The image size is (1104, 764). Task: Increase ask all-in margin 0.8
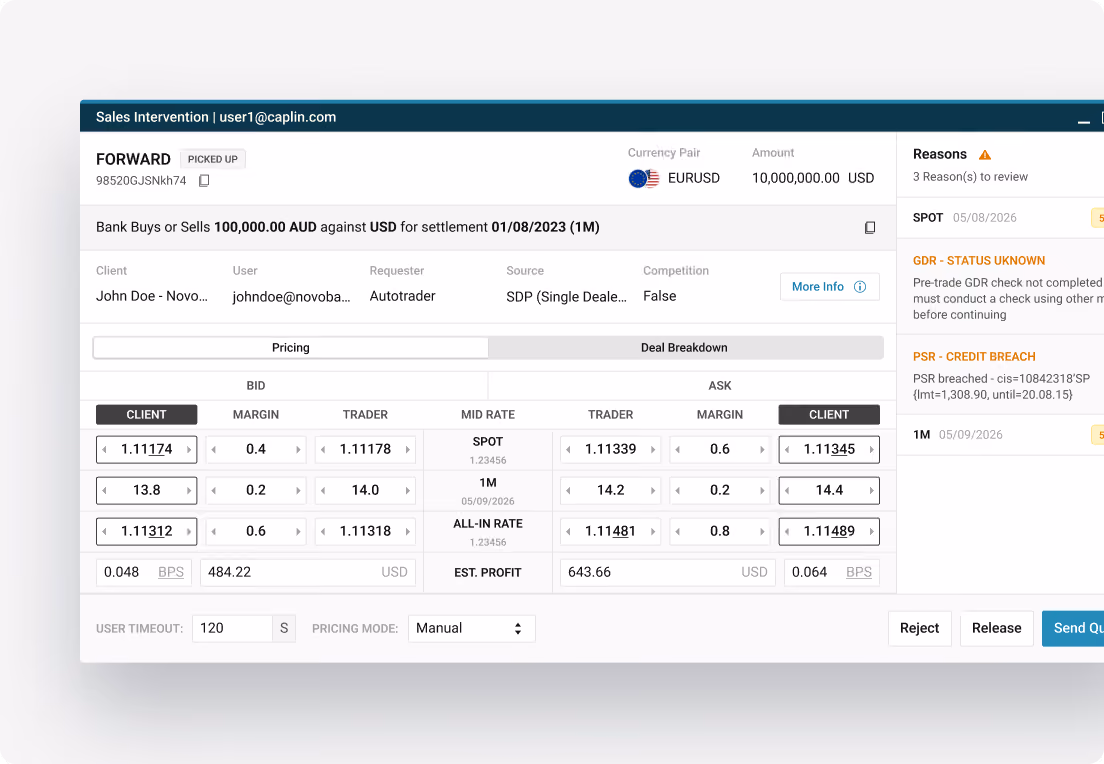point(762,532)
